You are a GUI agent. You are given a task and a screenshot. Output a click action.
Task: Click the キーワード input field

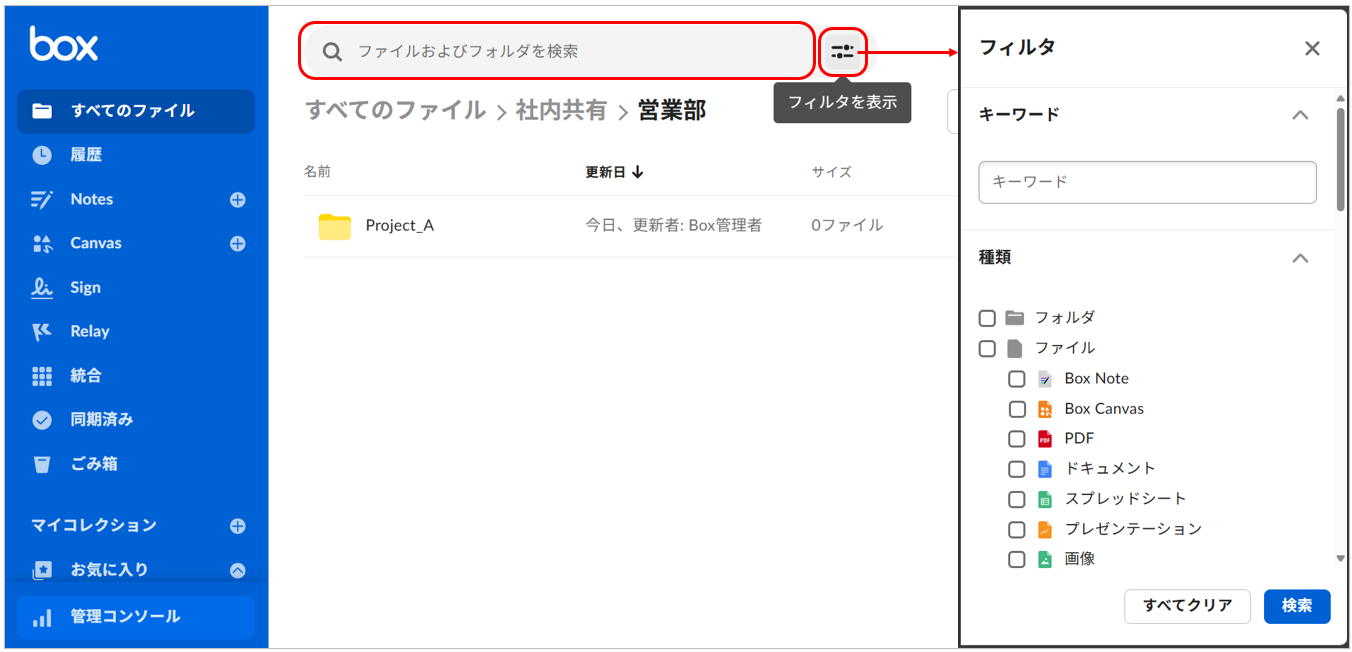point(1147,183)
